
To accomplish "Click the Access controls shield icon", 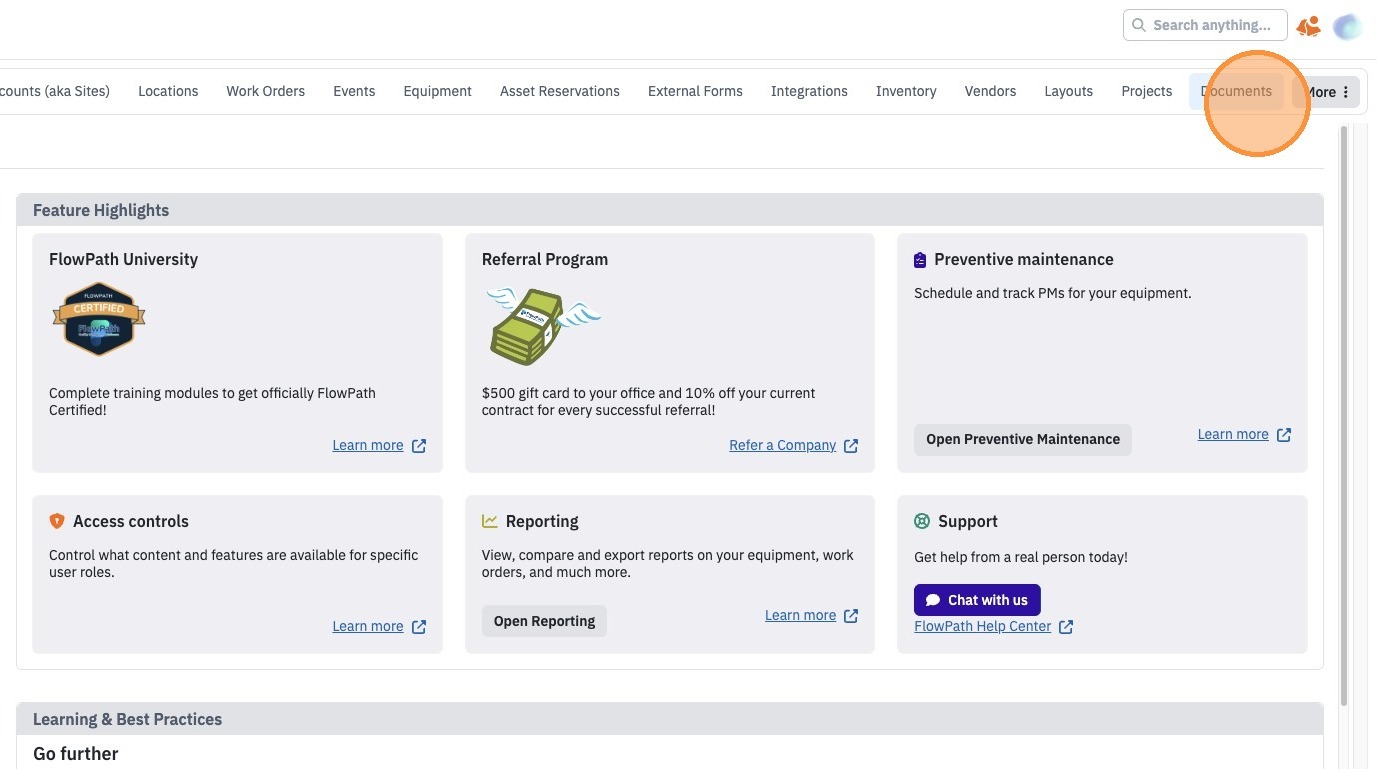I will click(x=57, y=521).
